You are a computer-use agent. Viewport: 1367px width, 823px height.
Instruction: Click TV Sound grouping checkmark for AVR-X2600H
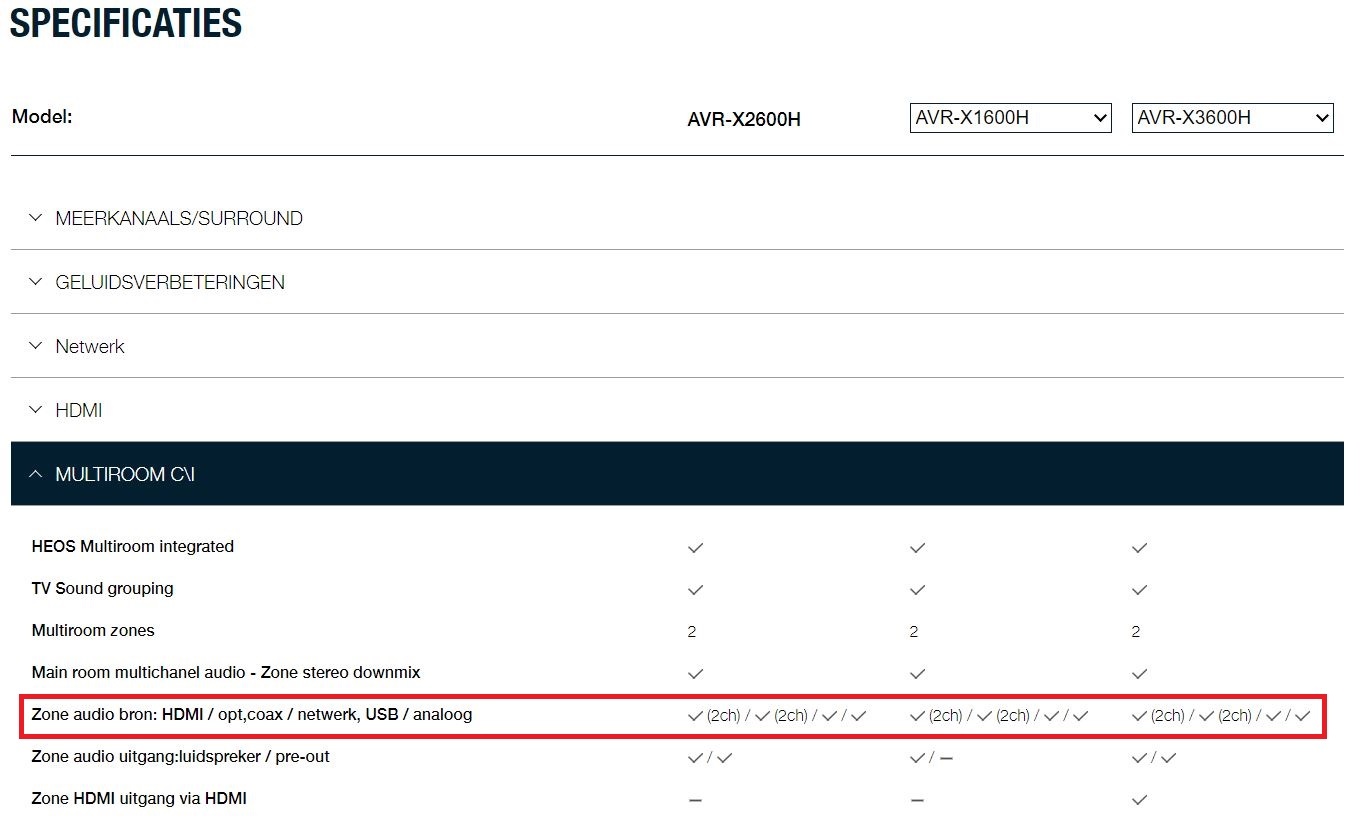click(x=696, y=590)
